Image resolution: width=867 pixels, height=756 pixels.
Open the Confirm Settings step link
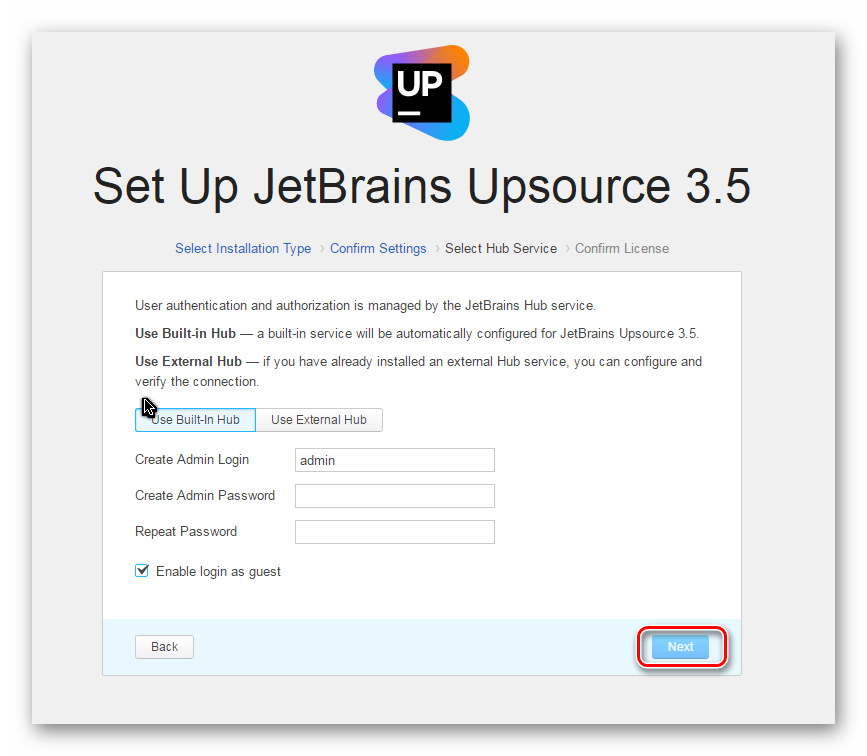coord(378,248)
